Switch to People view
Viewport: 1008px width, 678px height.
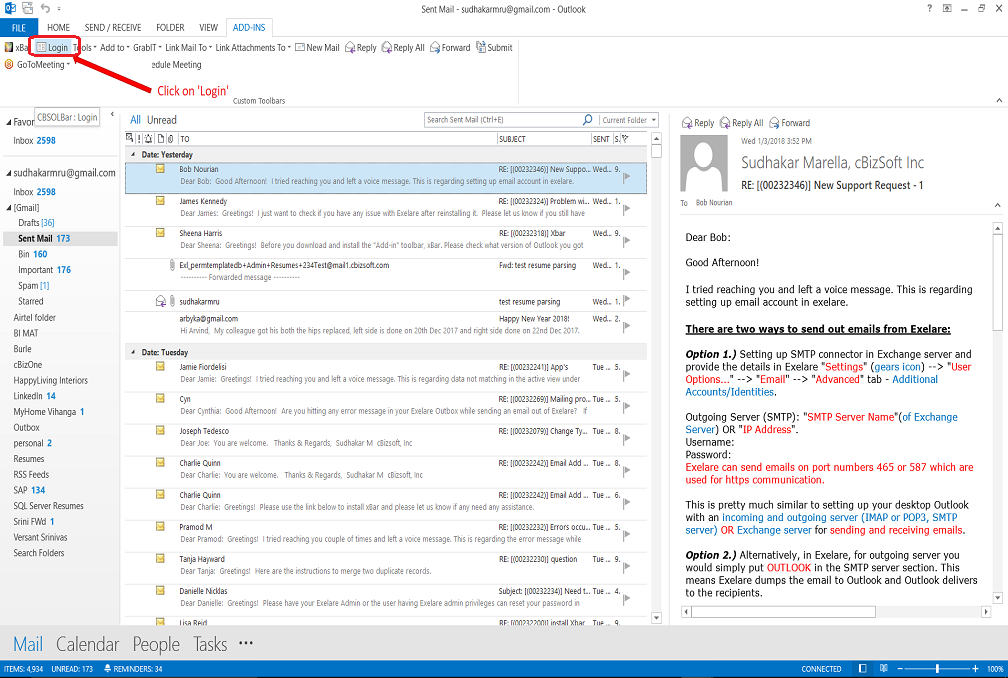156,644
